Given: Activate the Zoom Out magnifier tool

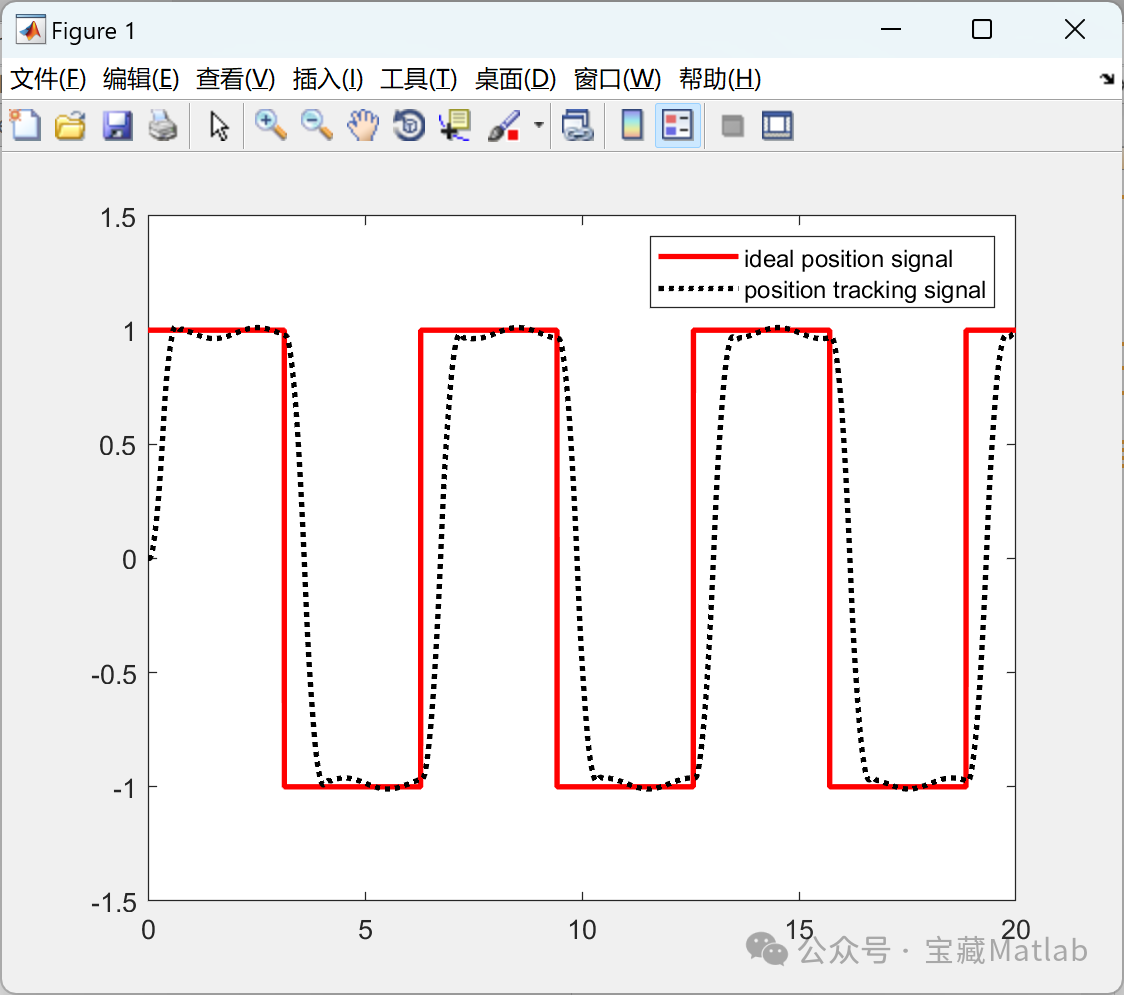Looking at the screenshot, I should point(316,125).
